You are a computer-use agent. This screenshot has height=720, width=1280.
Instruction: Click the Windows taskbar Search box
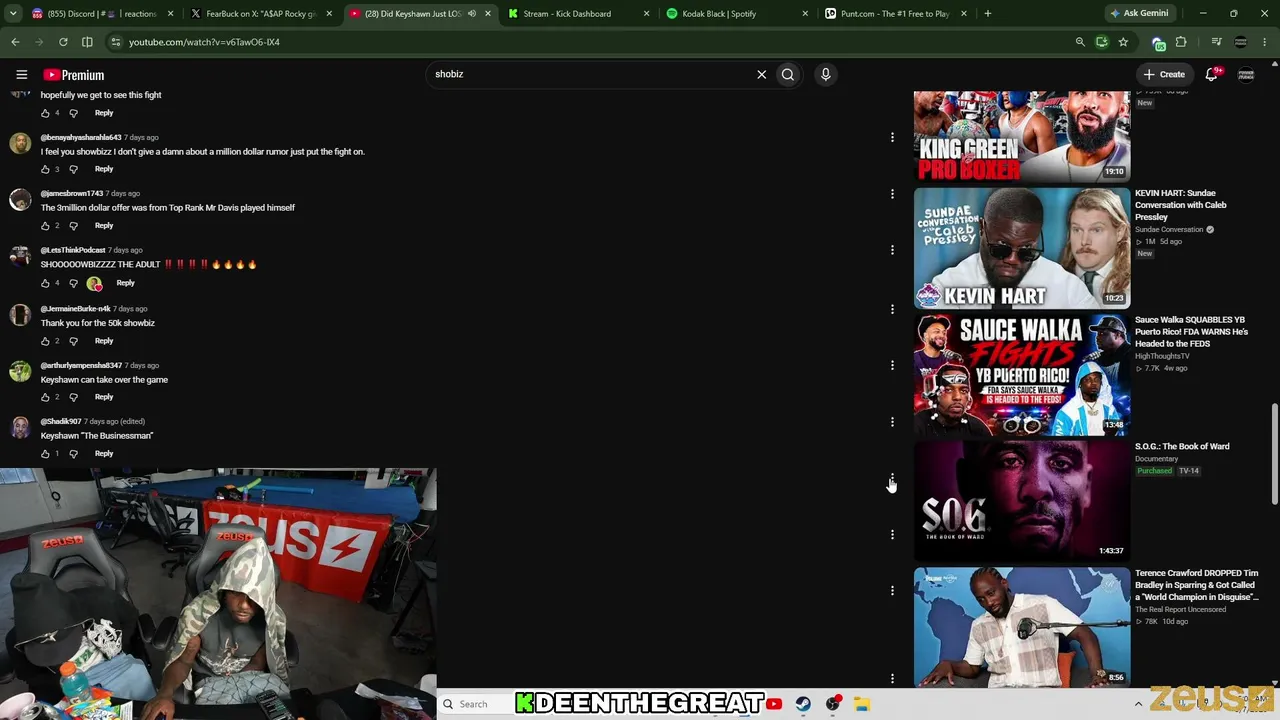pos(475,704)
